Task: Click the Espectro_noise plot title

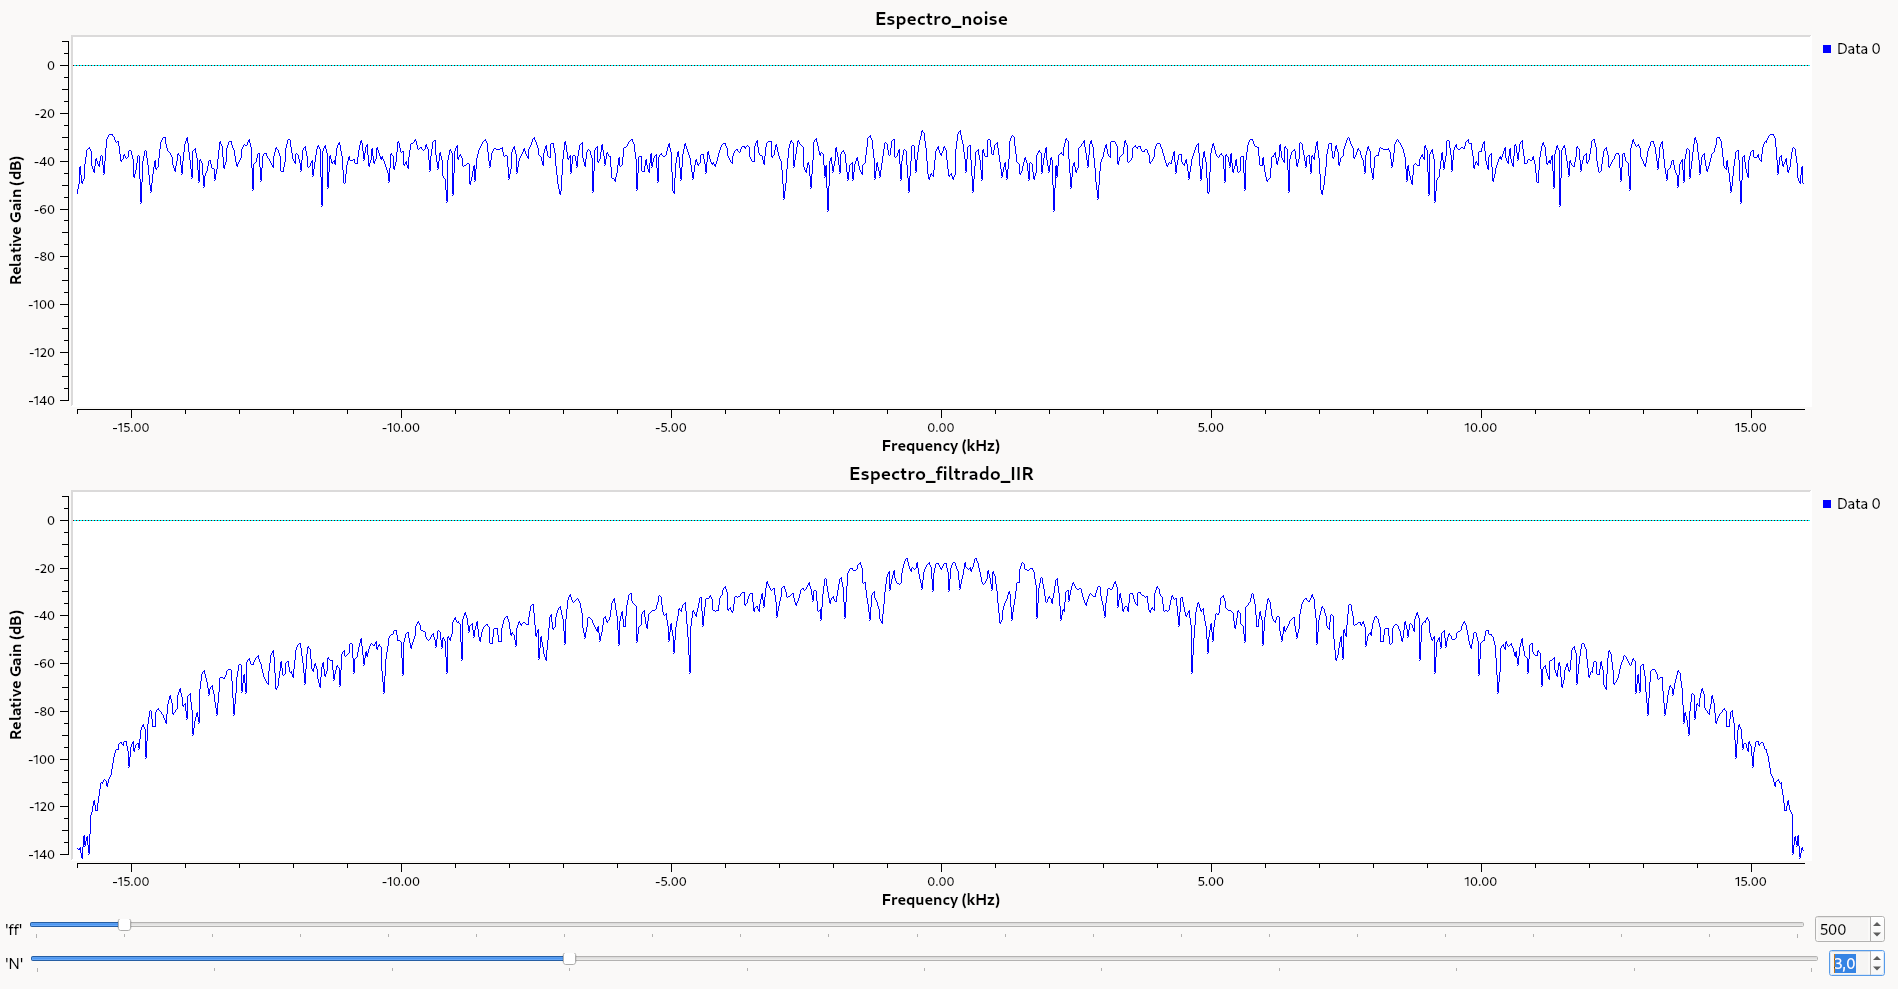Action: tap(941, 19)
